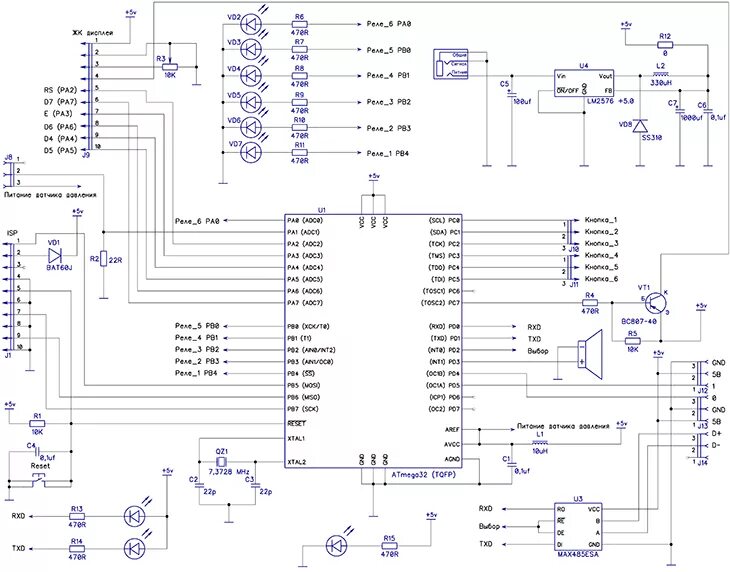Click the VD2 LED symbol
Viewport: 730px width, 572px height.
(252, 24)
